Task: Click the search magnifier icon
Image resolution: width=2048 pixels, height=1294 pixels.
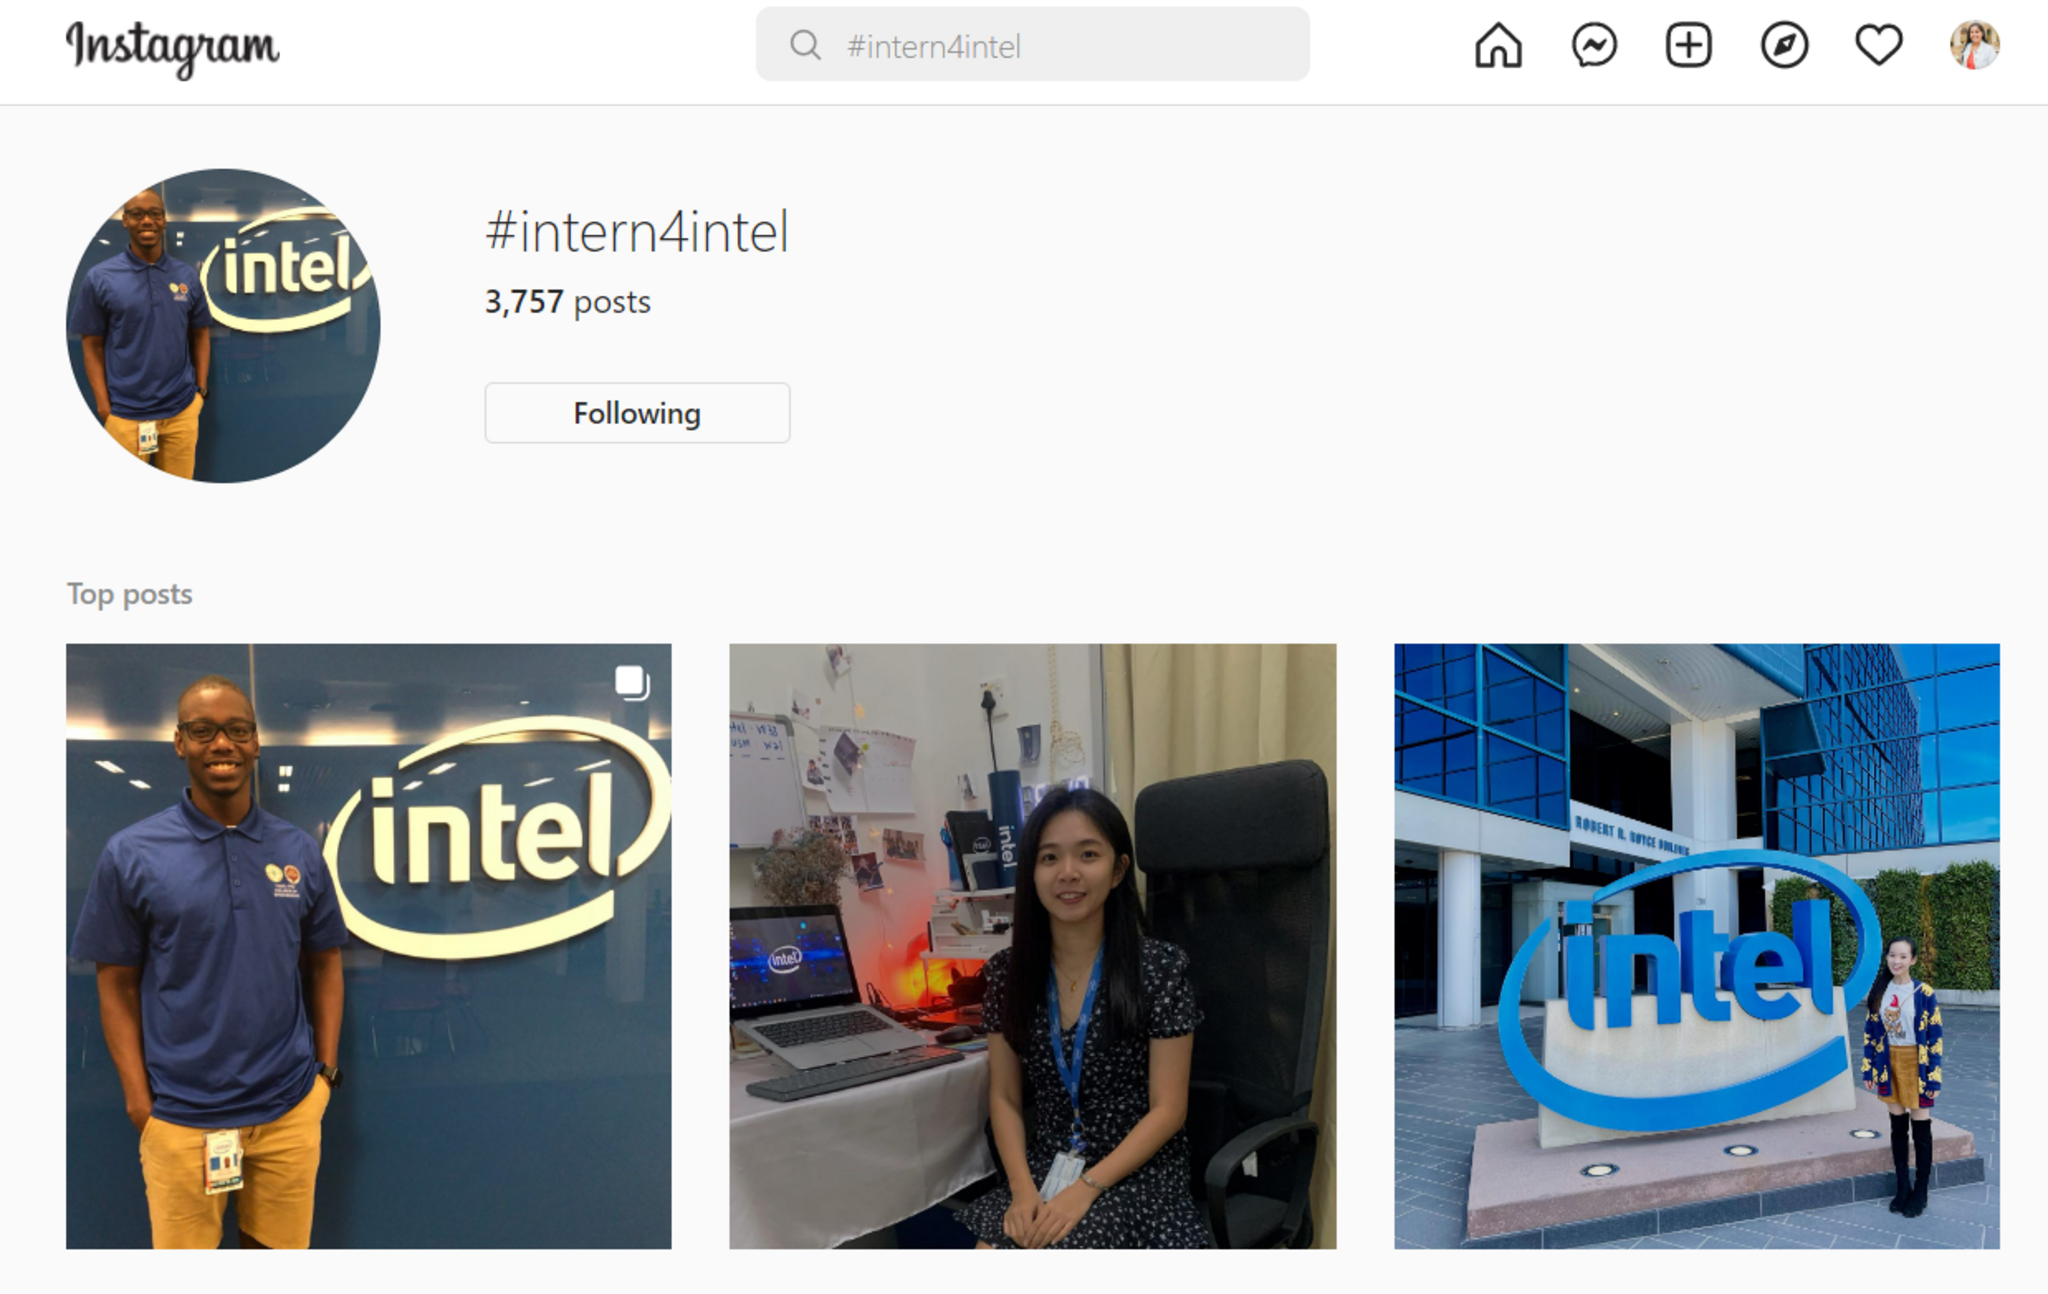Action: pos(804,45)
